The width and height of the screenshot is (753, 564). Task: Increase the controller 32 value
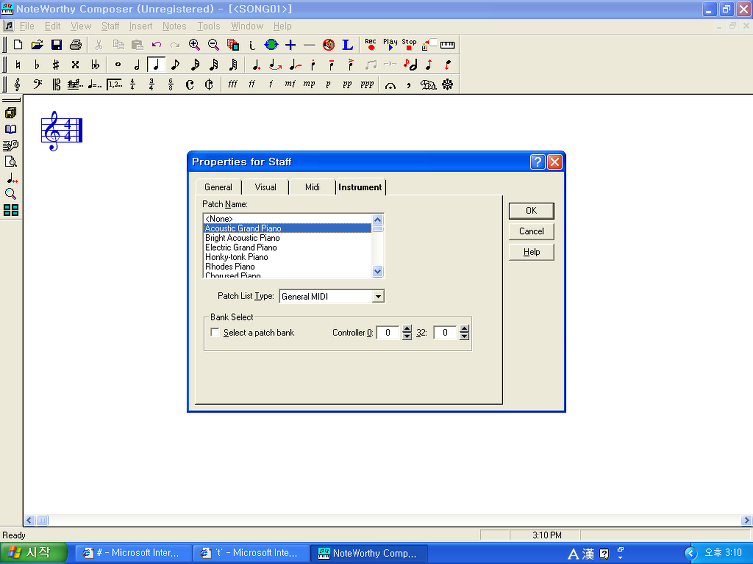click(464, 329)
